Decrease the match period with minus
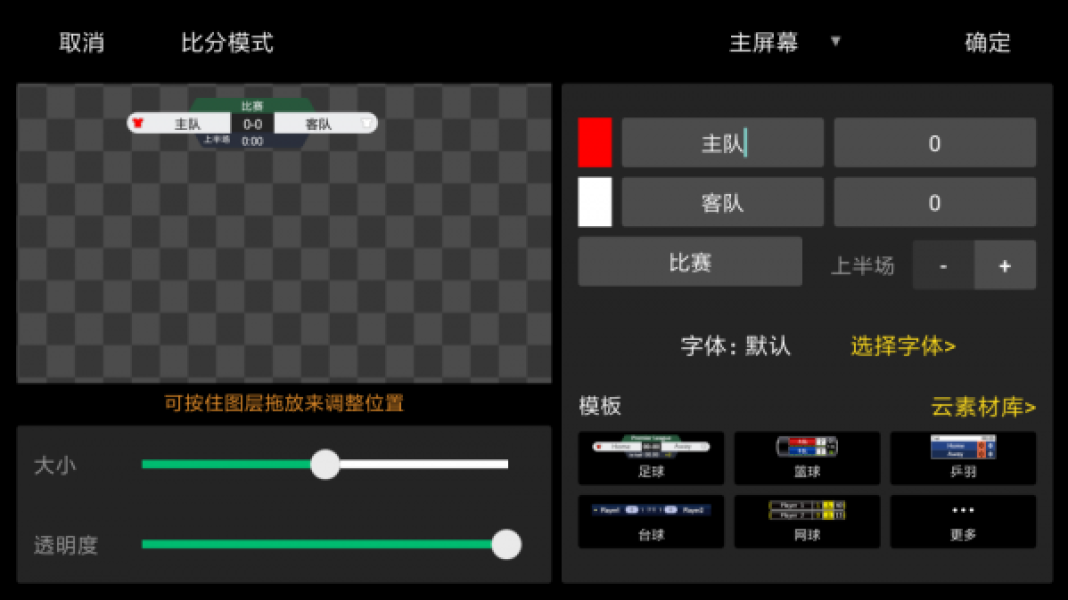This screenshot has height=600, width=1068. (x=943, y=266)
